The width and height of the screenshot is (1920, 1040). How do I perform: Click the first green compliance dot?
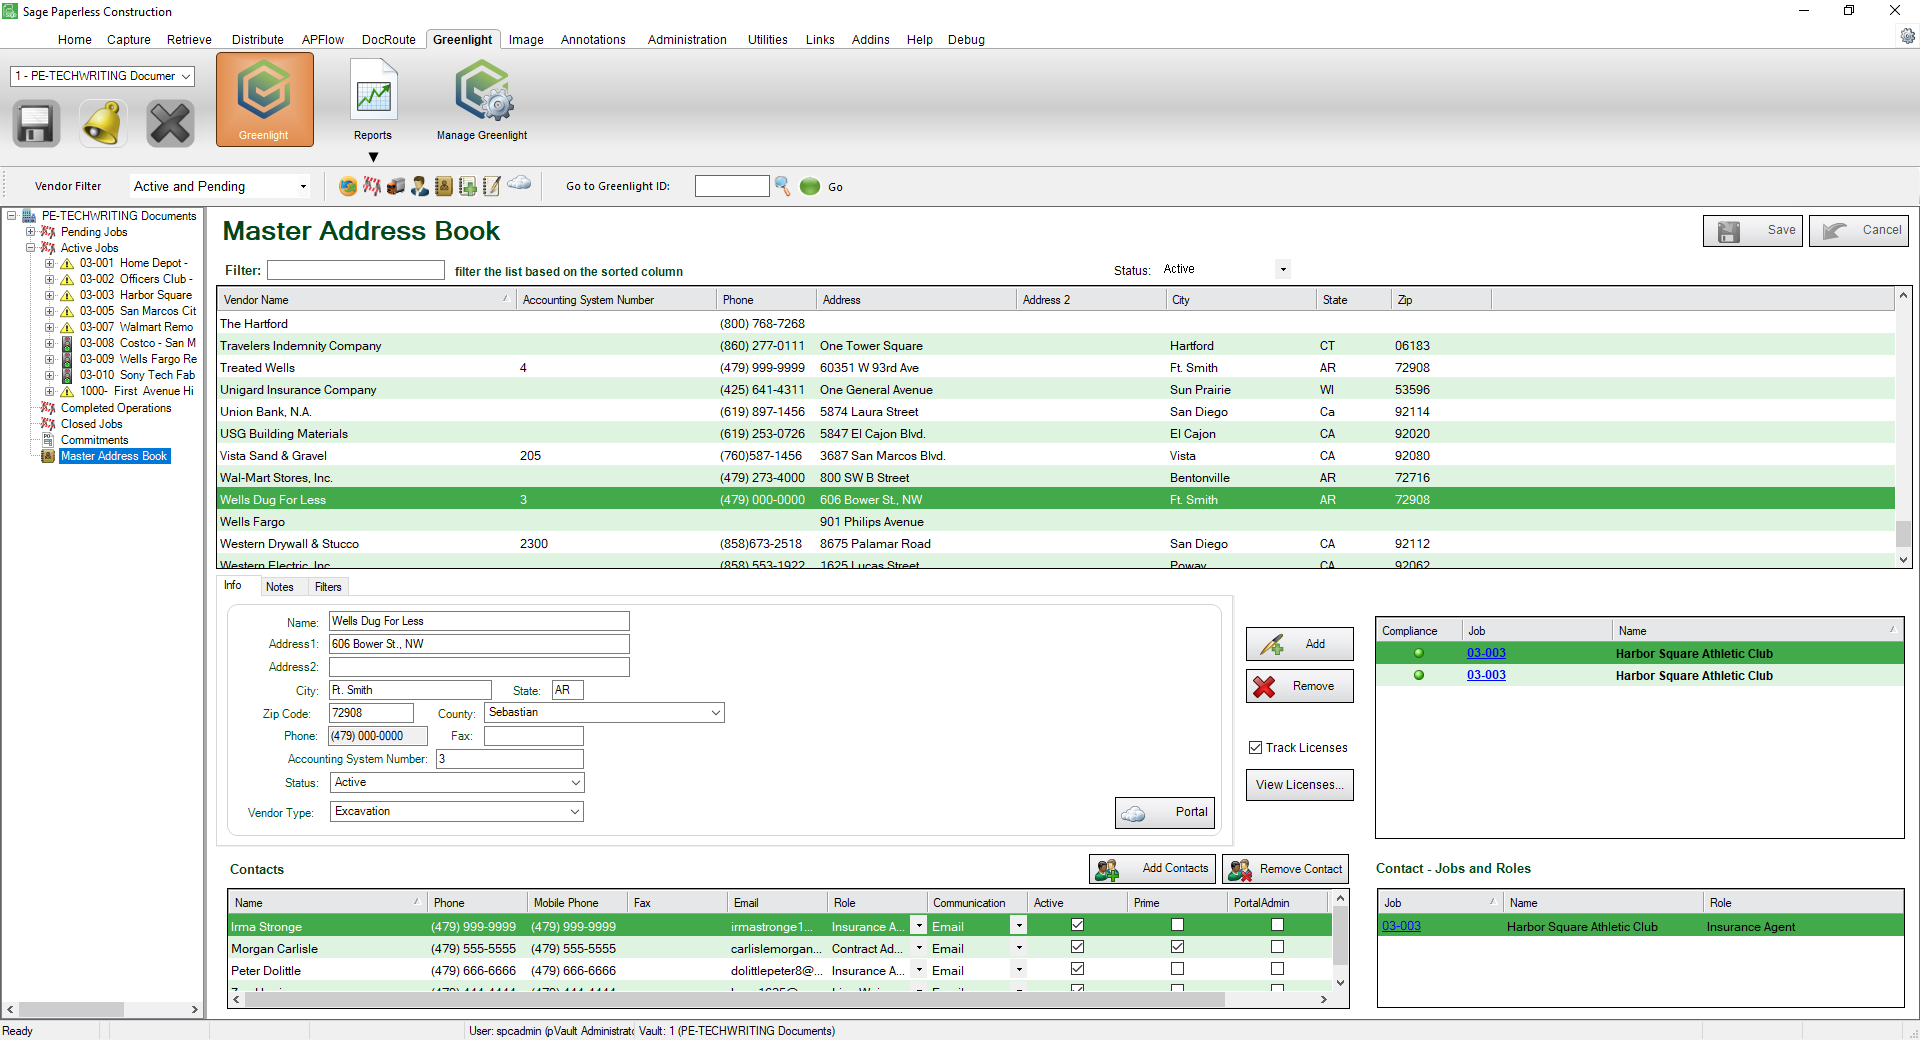click(1418, 653)
